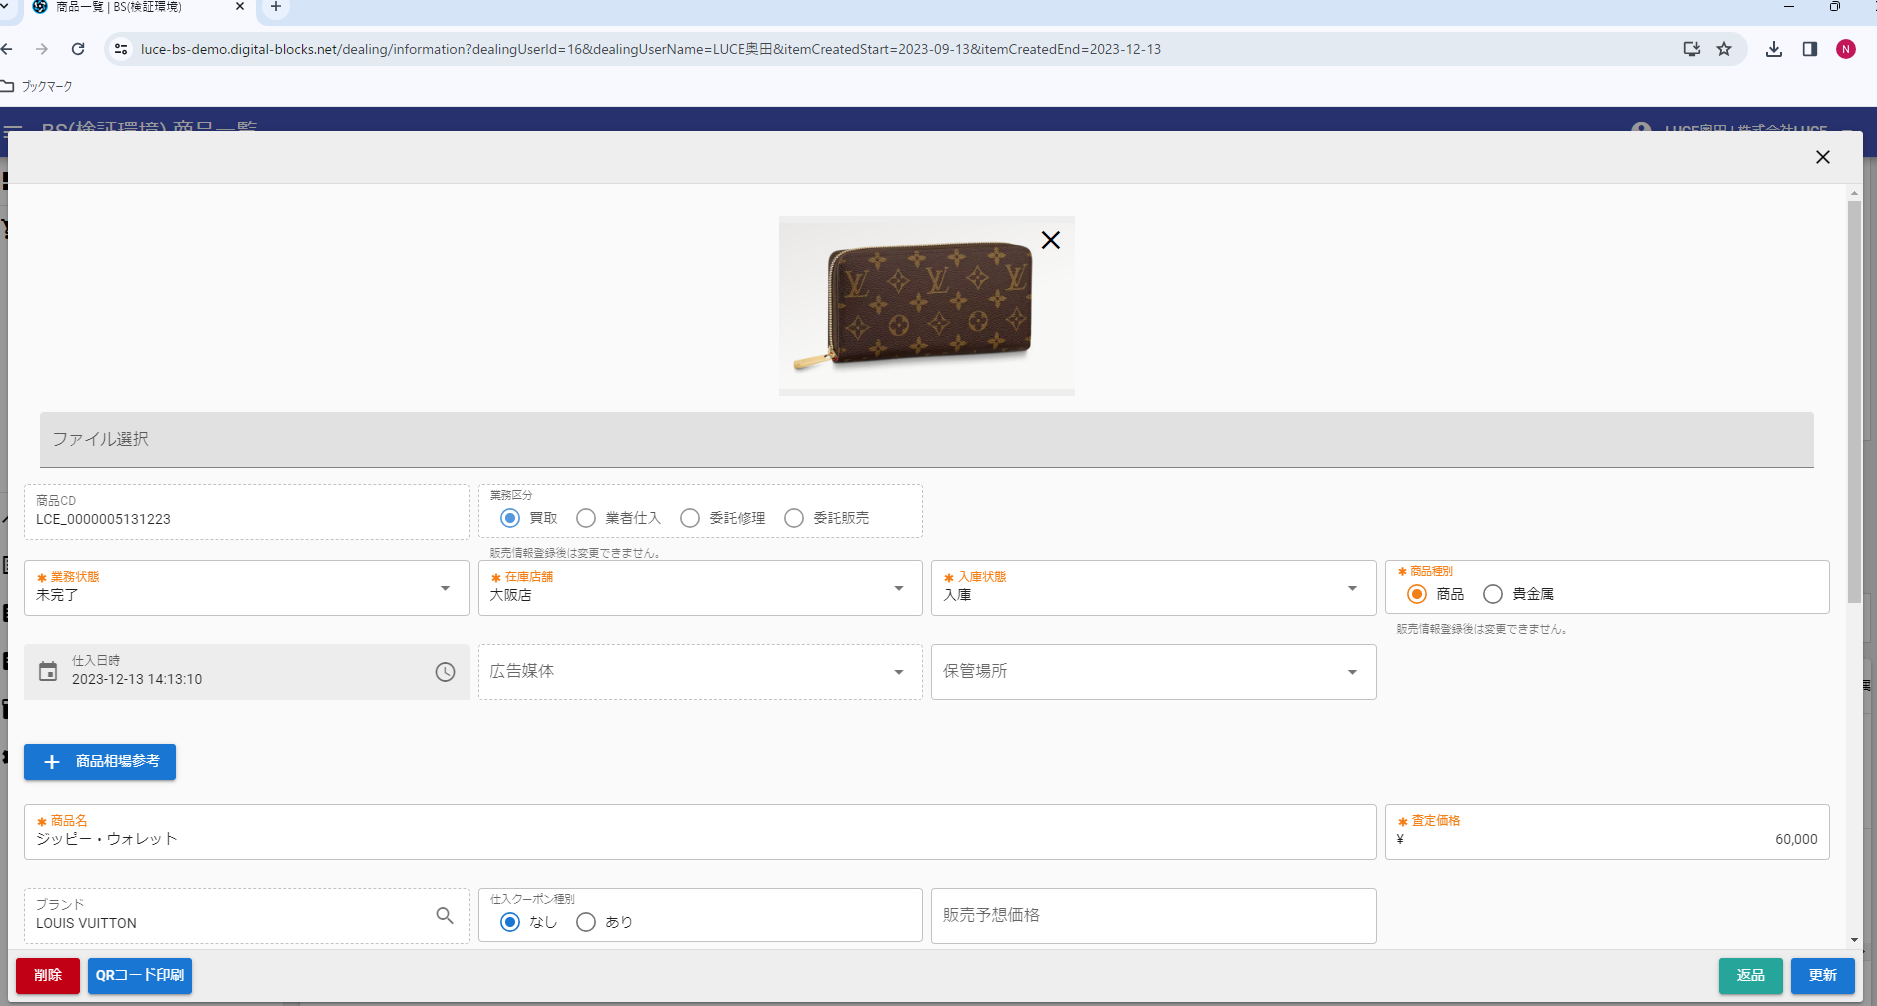Open a new browser tab
Image resolution: width=1877 pixels, height=1006 pixels.
(276, 7)
